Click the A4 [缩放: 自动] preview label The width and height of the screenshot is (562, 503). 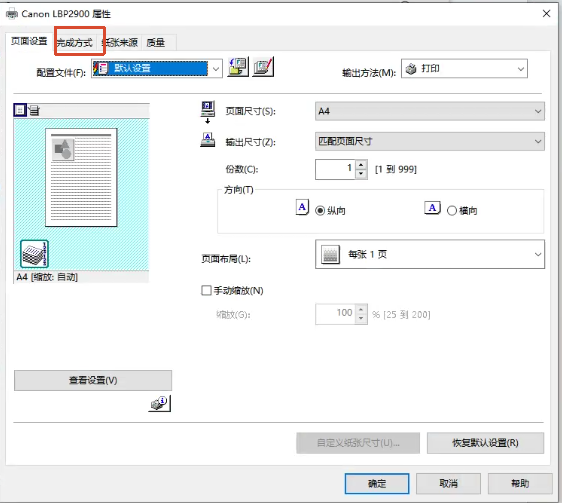pyautogui.click(x=47, y=277)
